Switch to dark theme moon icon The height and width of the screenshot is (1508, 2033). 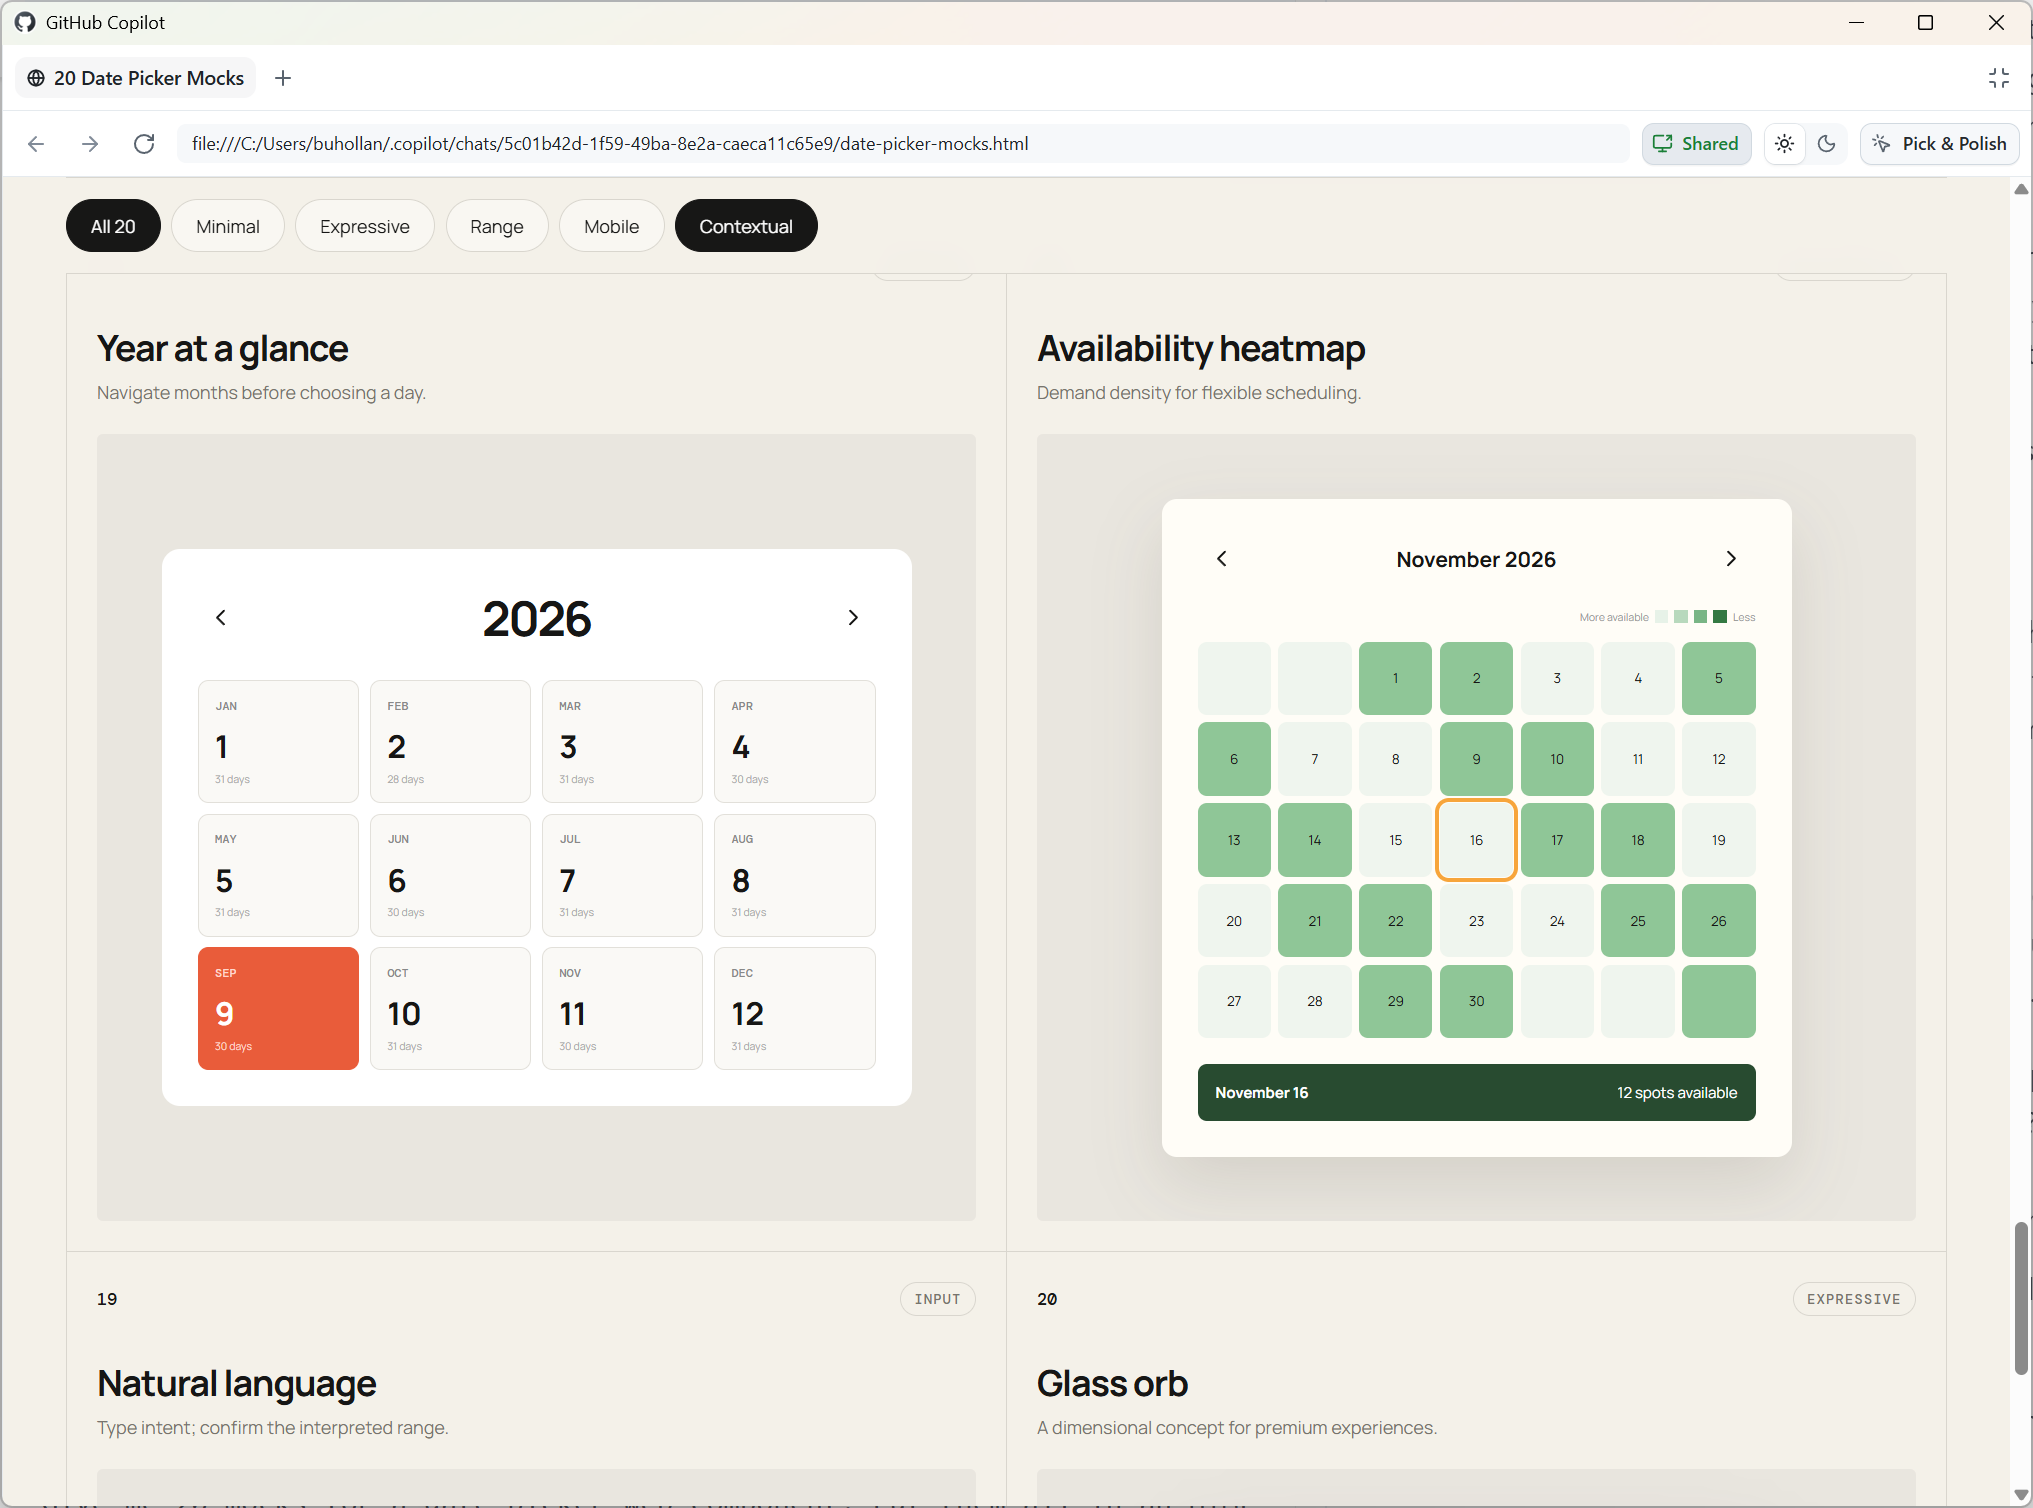coord(1827,144)
